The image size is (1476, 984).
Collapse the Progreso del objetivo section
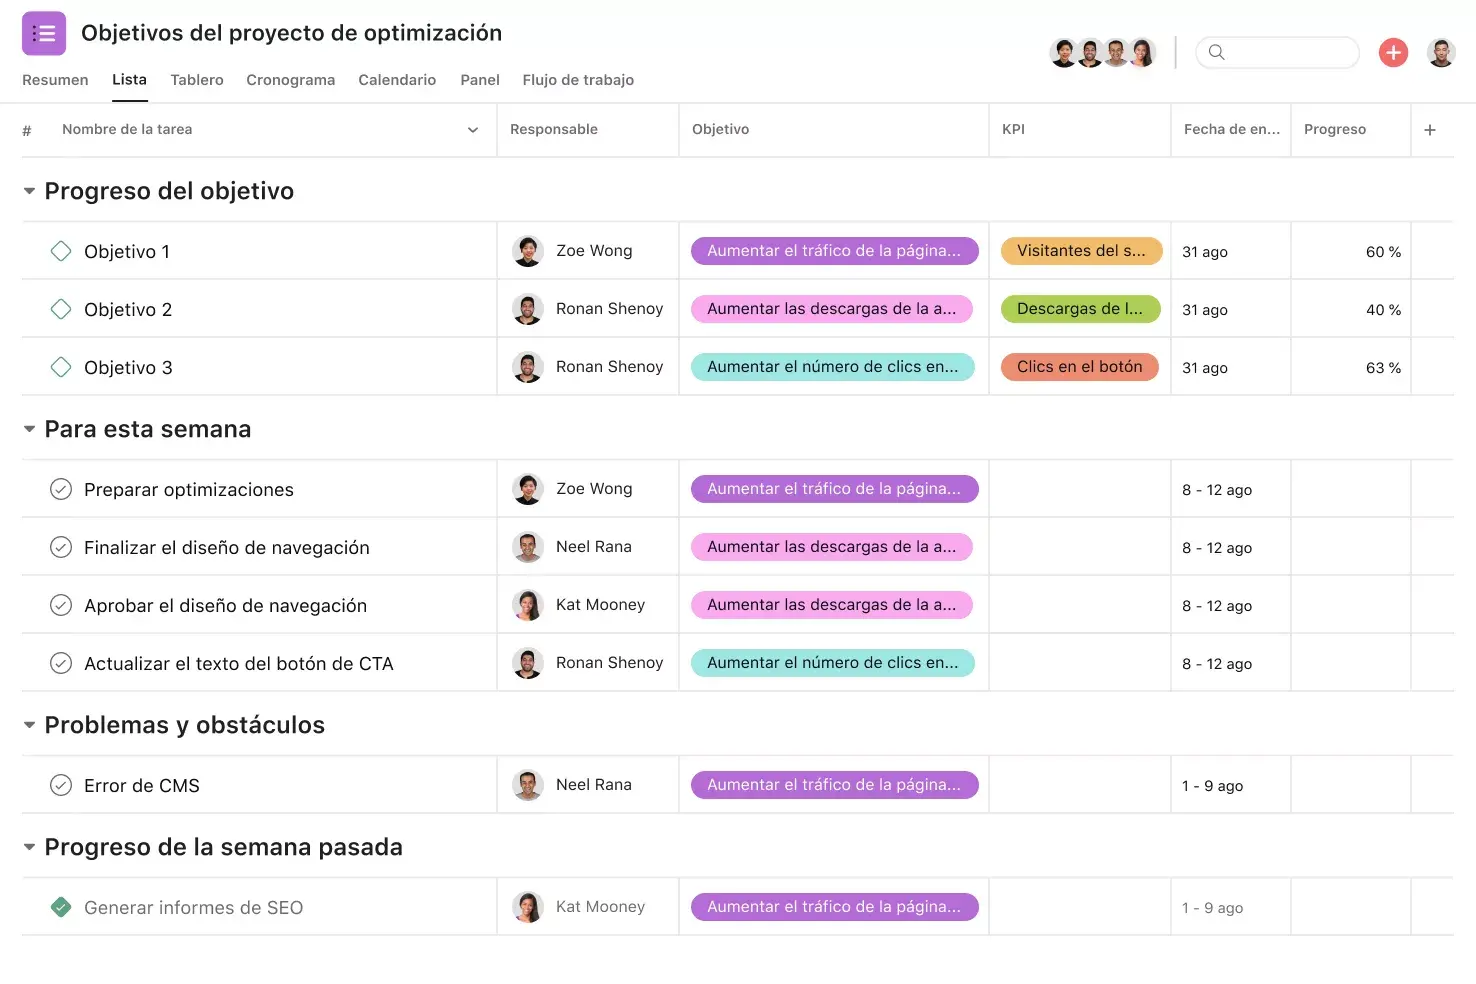click(29, 191)
